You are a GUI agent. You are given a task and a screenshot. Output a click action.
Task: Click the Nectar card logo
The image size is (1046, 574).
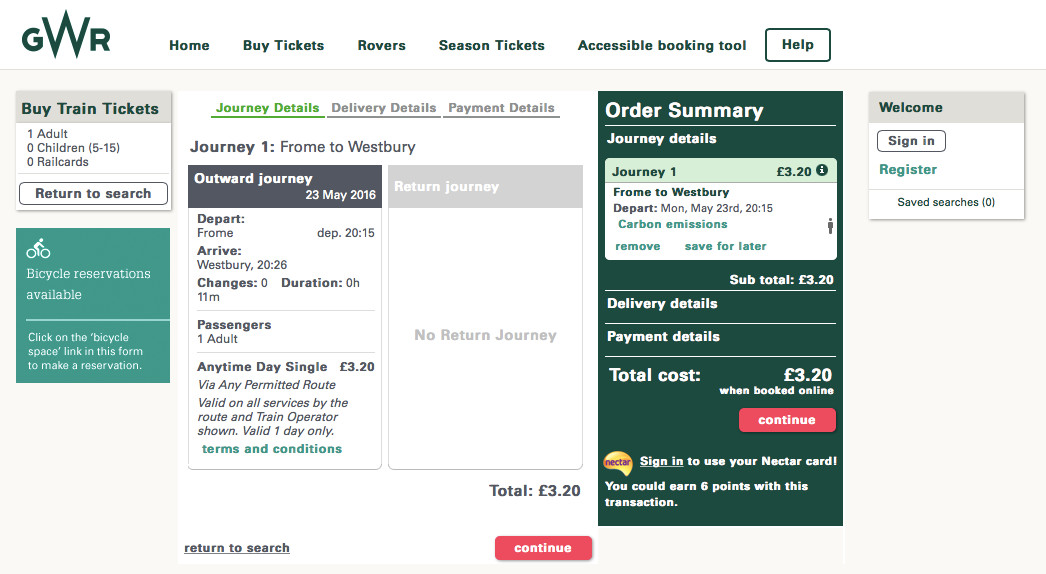coord(618,462)
